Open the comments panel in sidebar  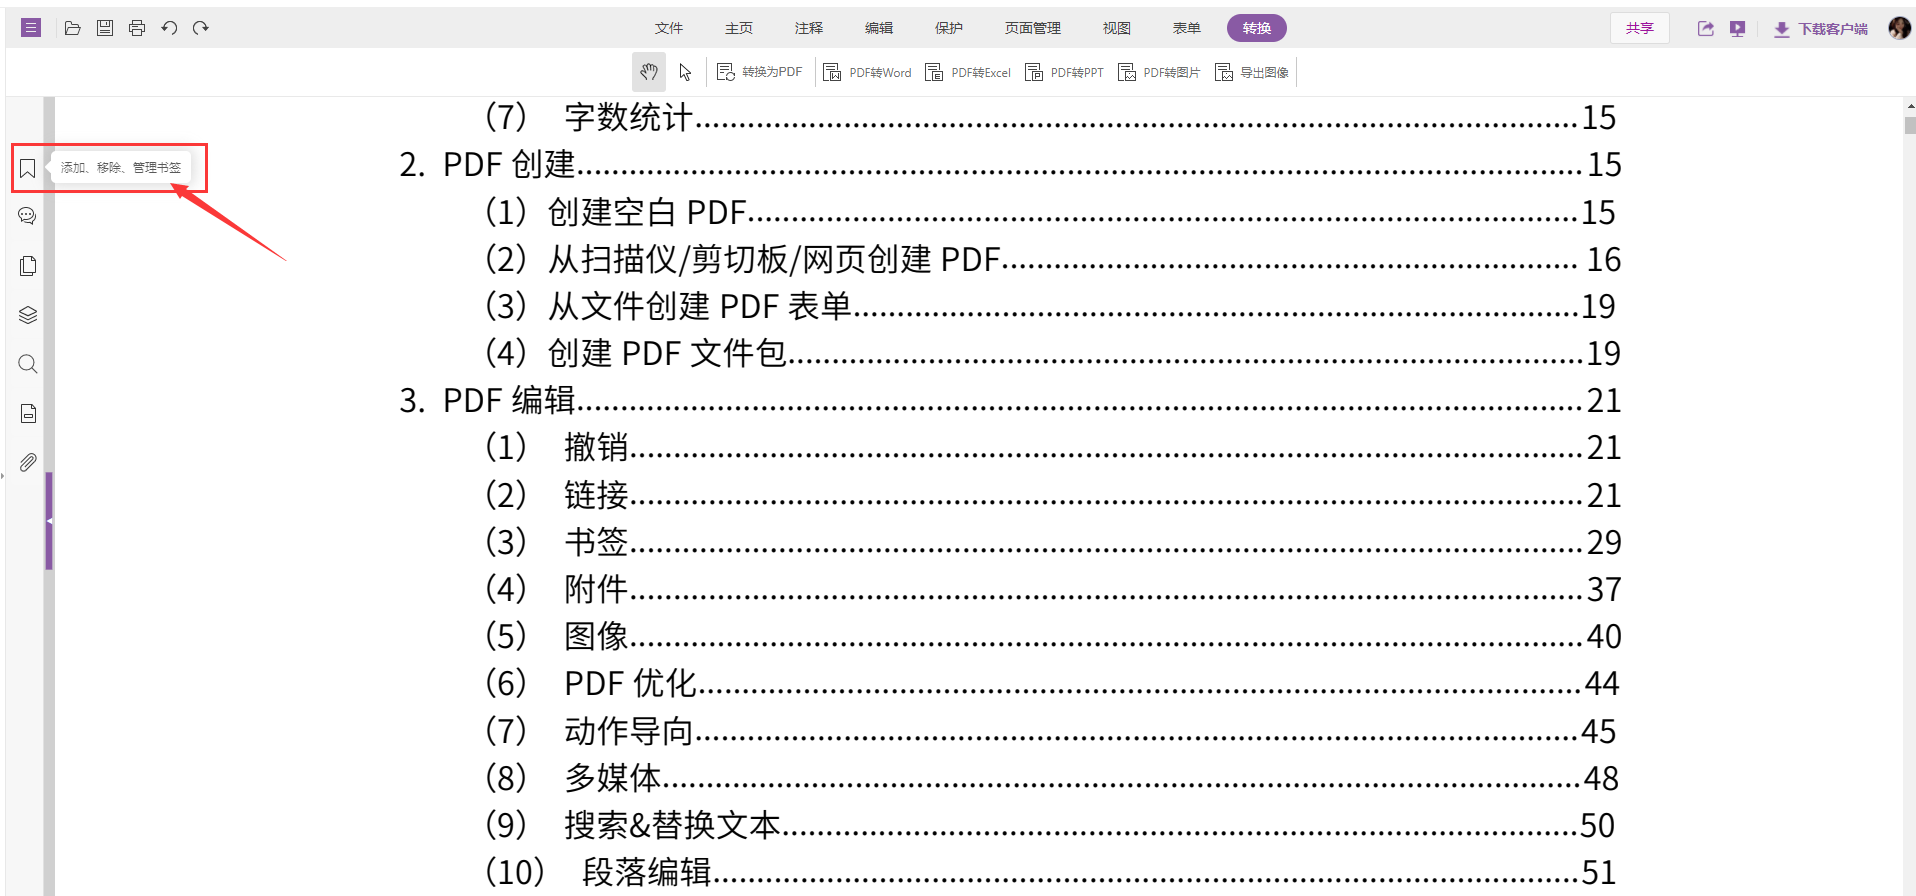click(28, 216)
